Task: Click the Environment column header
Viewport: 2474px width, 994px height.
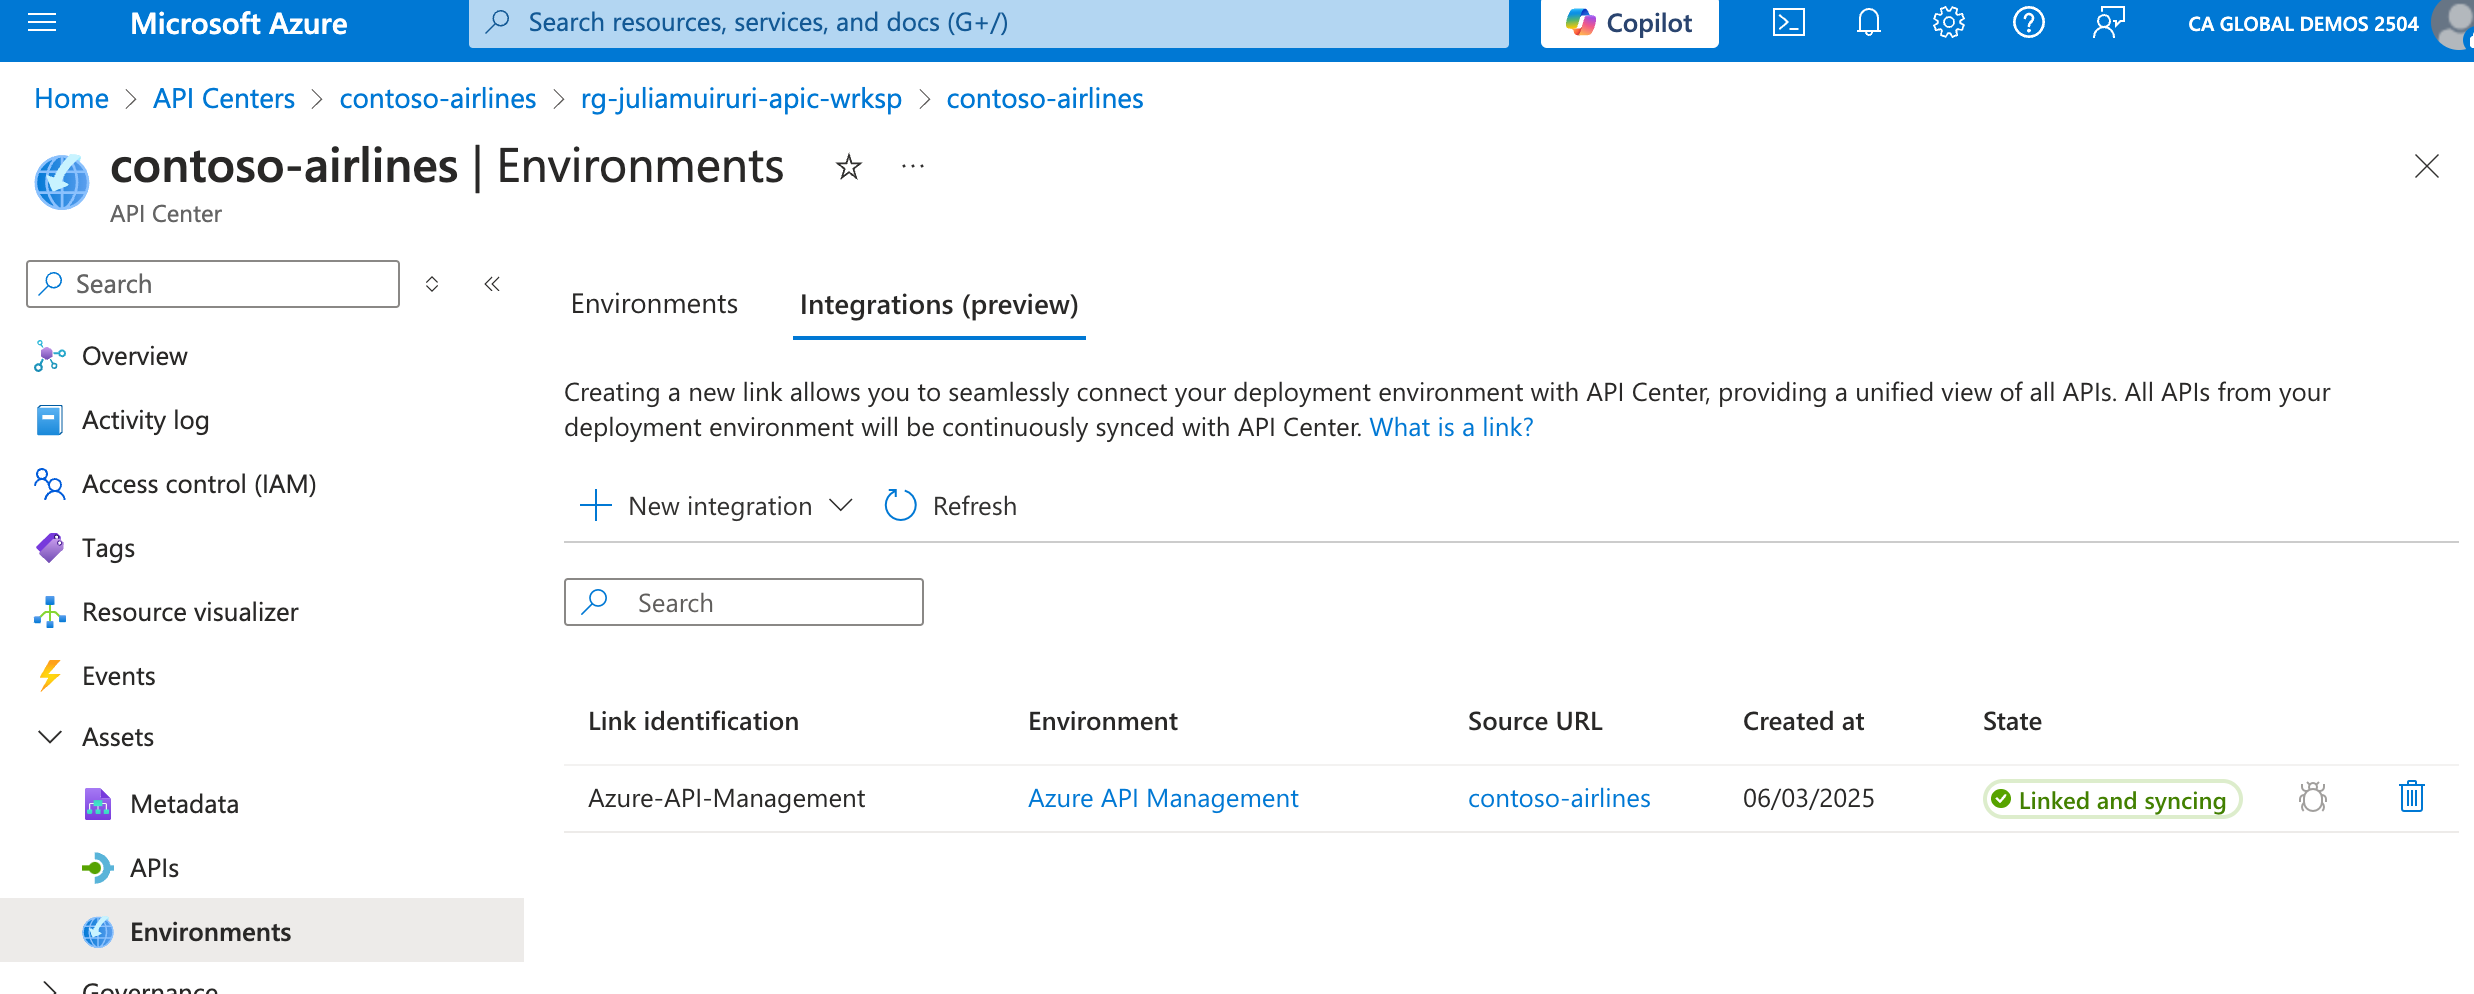Action: 1102,721
